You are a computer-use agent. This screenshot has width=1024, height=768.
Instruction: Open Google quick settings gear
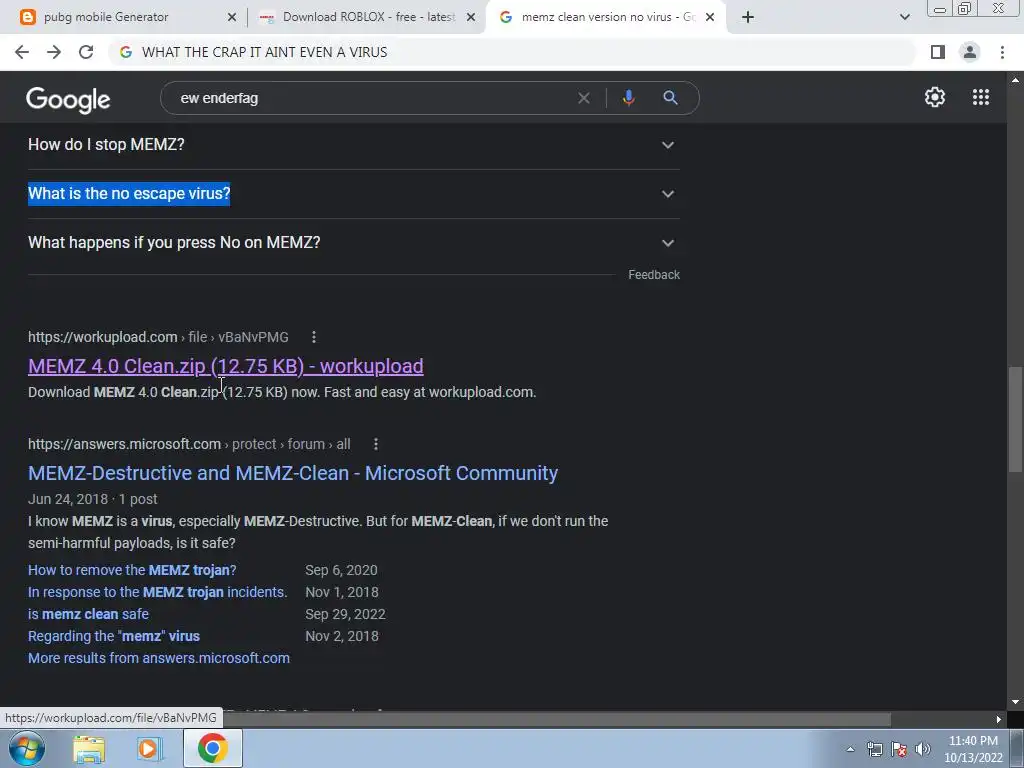(x=935, y=97)
